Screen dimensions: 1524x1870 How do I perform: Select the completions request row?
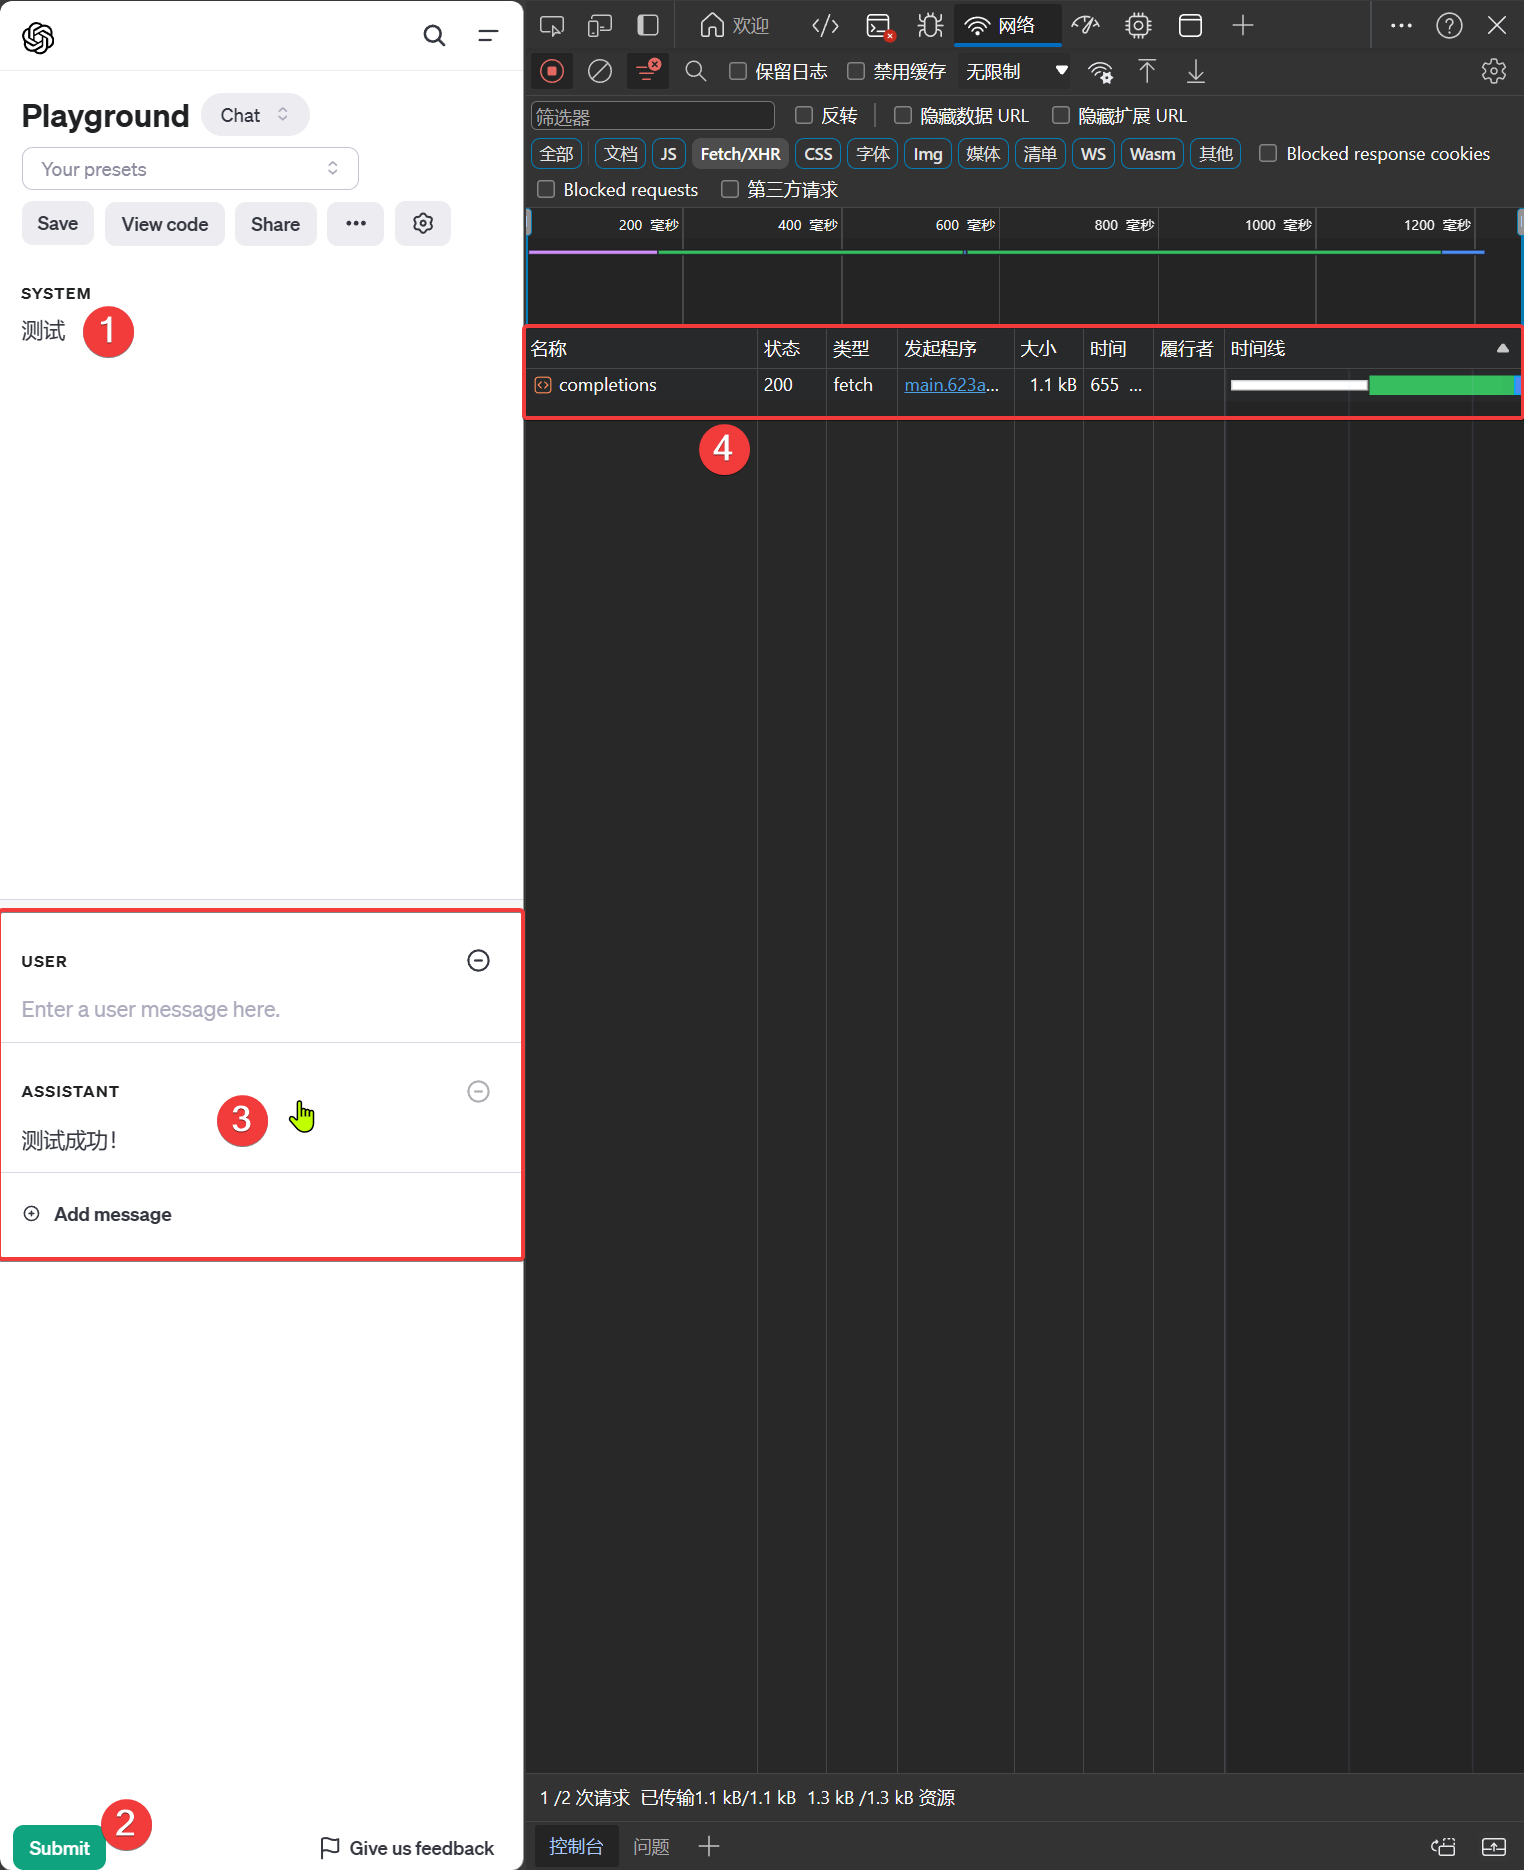click(x=1022, y=385)
